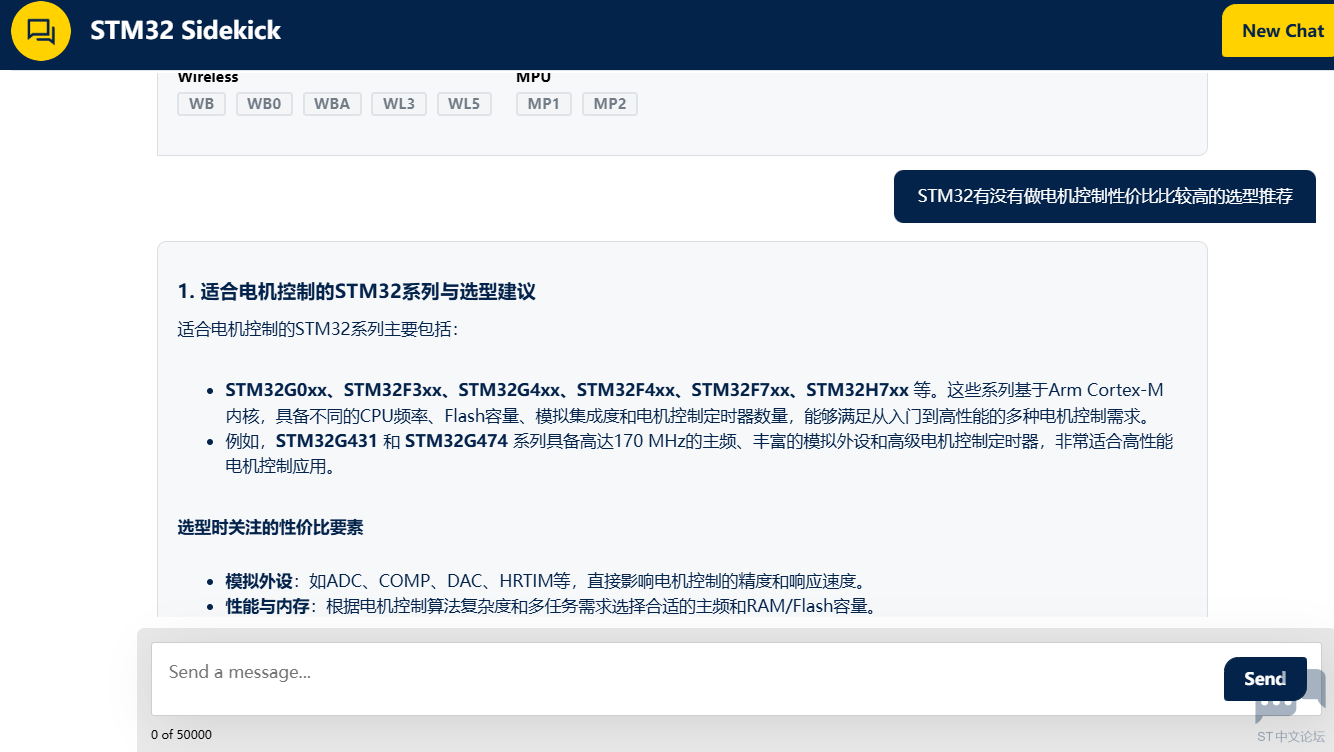The image size is (1334, 752).
Task: Send the message
Action: click(x=1265, y=679)
